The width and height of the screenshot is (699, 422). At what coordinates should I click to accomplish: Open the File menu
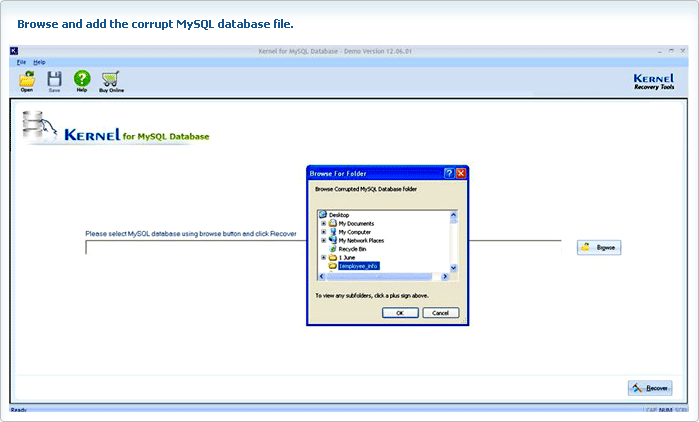point(21,62)
